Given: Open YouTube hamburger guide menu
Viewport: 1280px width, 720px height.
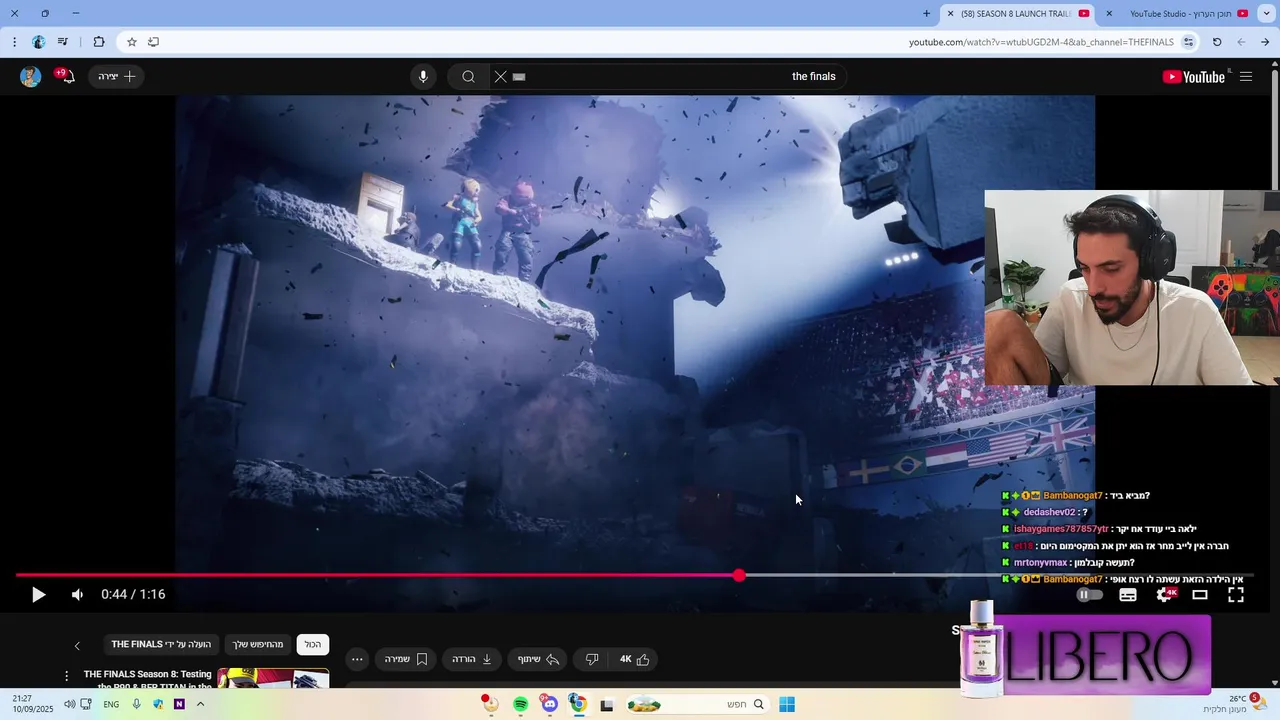Looking at the screenshot, I should (1246, 77).
